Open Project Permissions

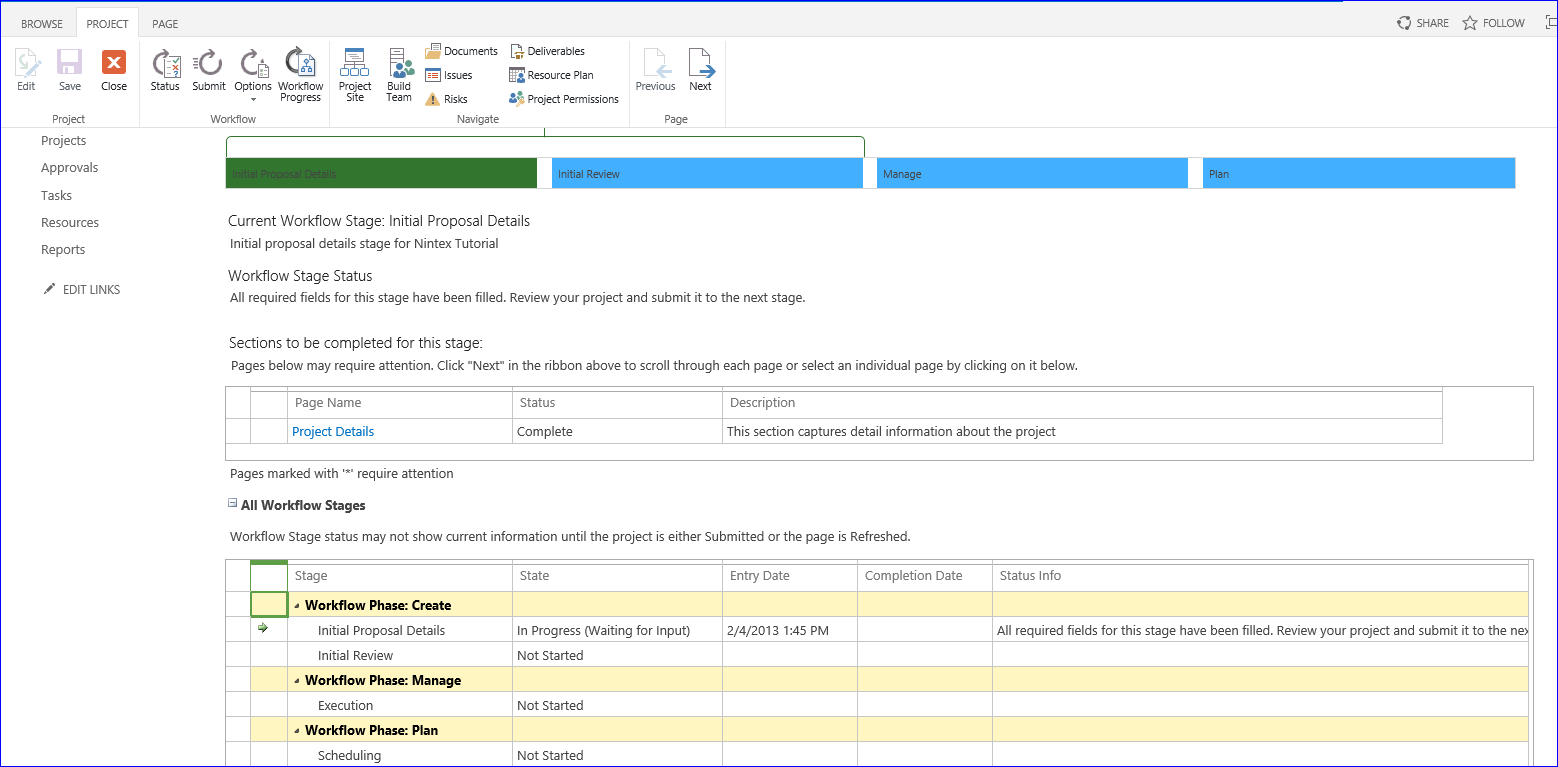point(564,99)
